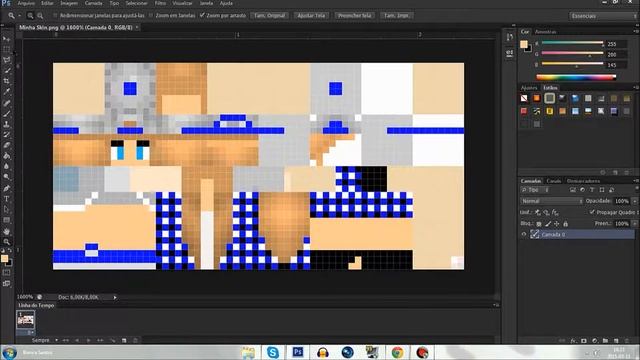The height and width of the screenshot is (360, 640).
Task: Expand document status info arrow
Action: (x=115, y=298)
